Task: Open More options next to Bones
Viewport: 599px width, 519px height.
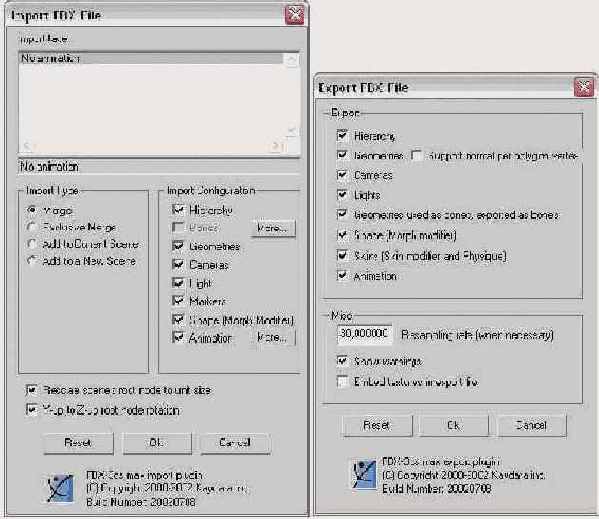Action: tap(273, 228)
